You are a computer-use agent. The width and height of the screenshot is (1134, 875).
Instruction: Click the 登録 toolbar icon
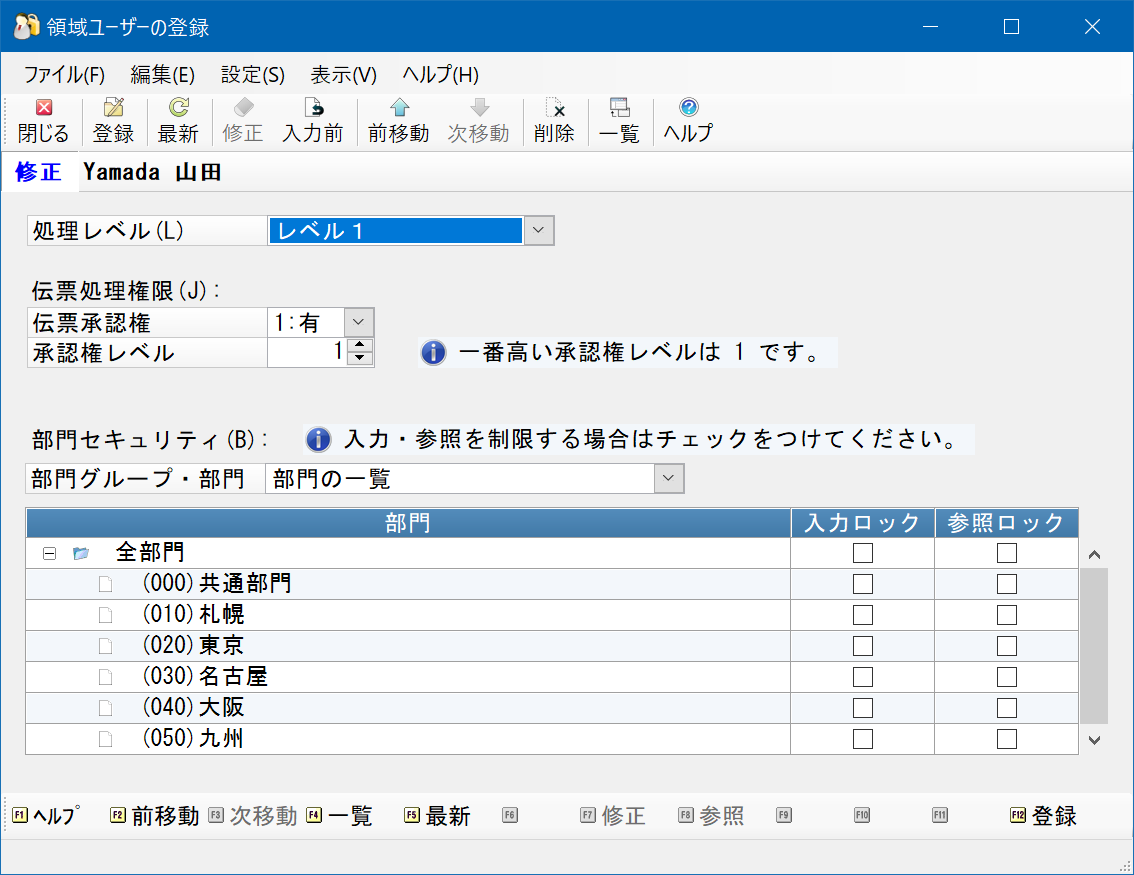(114, 121)
